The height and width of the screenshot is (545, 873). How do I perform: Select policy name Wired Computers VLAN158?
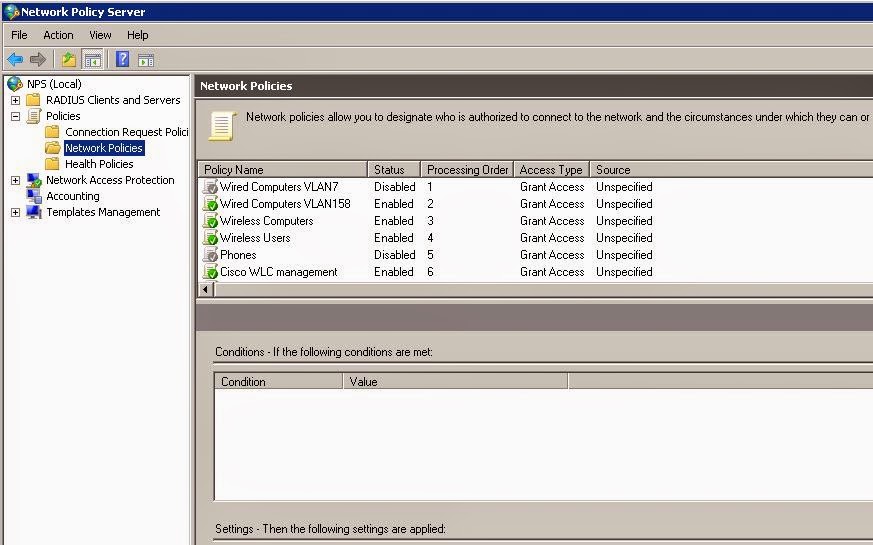285,204
